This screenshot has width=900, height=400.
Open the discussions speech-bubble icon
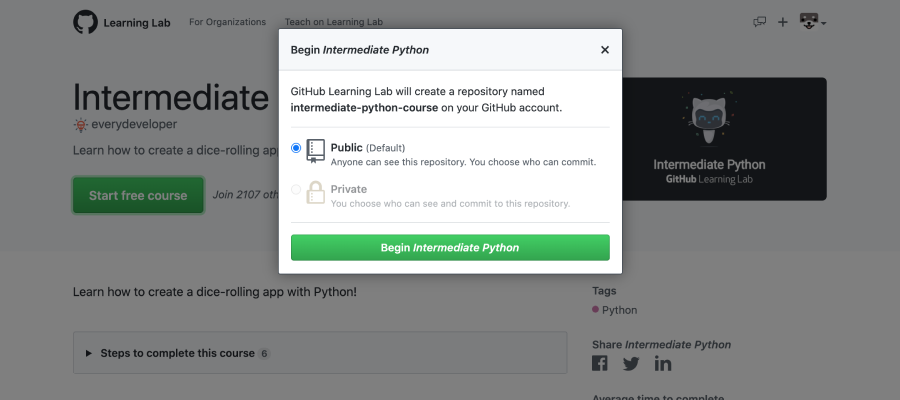click(759, 22)
